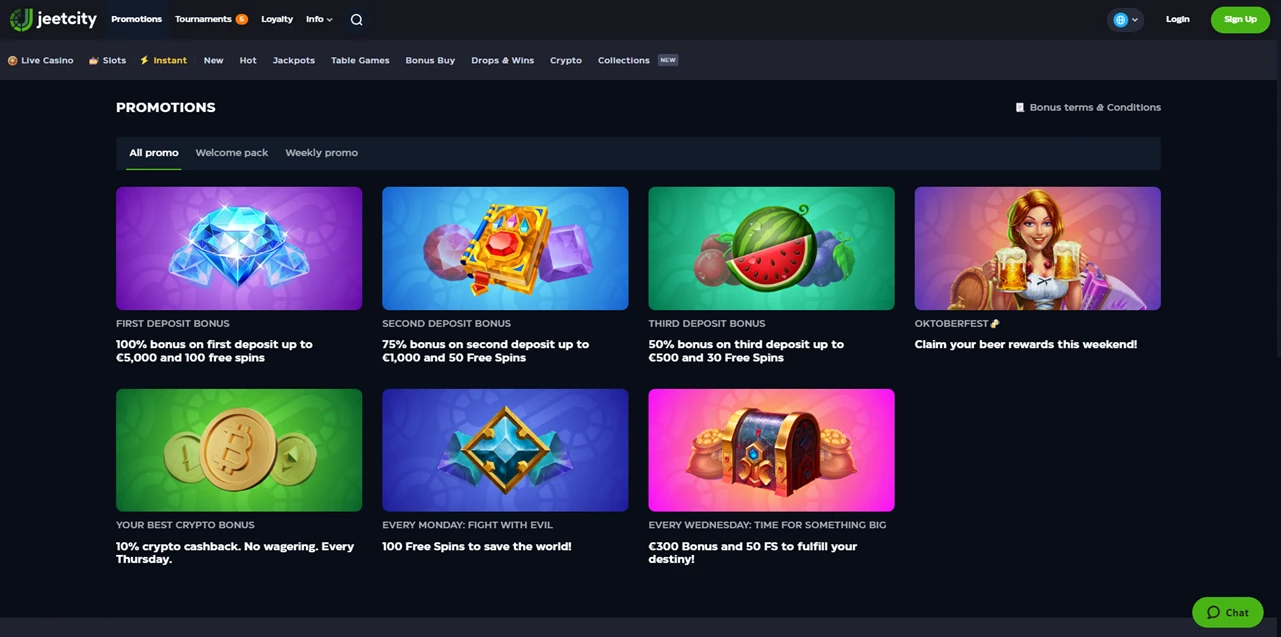Click the FIRST DEPOSIT BONUS label

[x=173, y=324]
